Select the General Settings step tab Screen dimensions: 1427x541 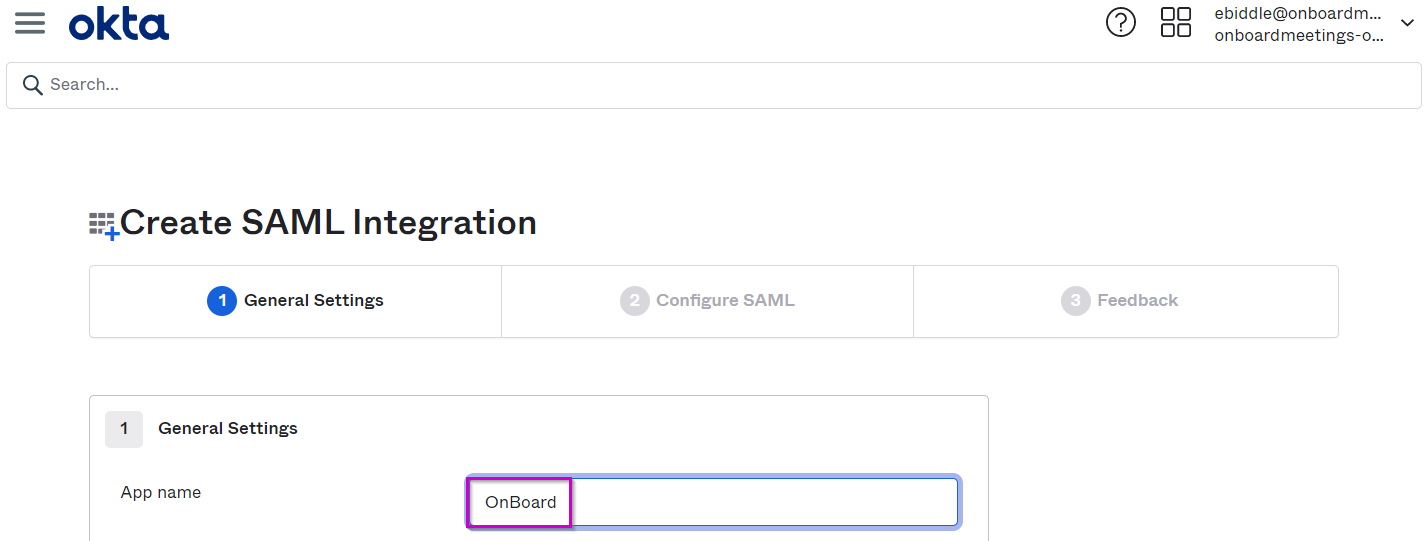click(296, 301)
